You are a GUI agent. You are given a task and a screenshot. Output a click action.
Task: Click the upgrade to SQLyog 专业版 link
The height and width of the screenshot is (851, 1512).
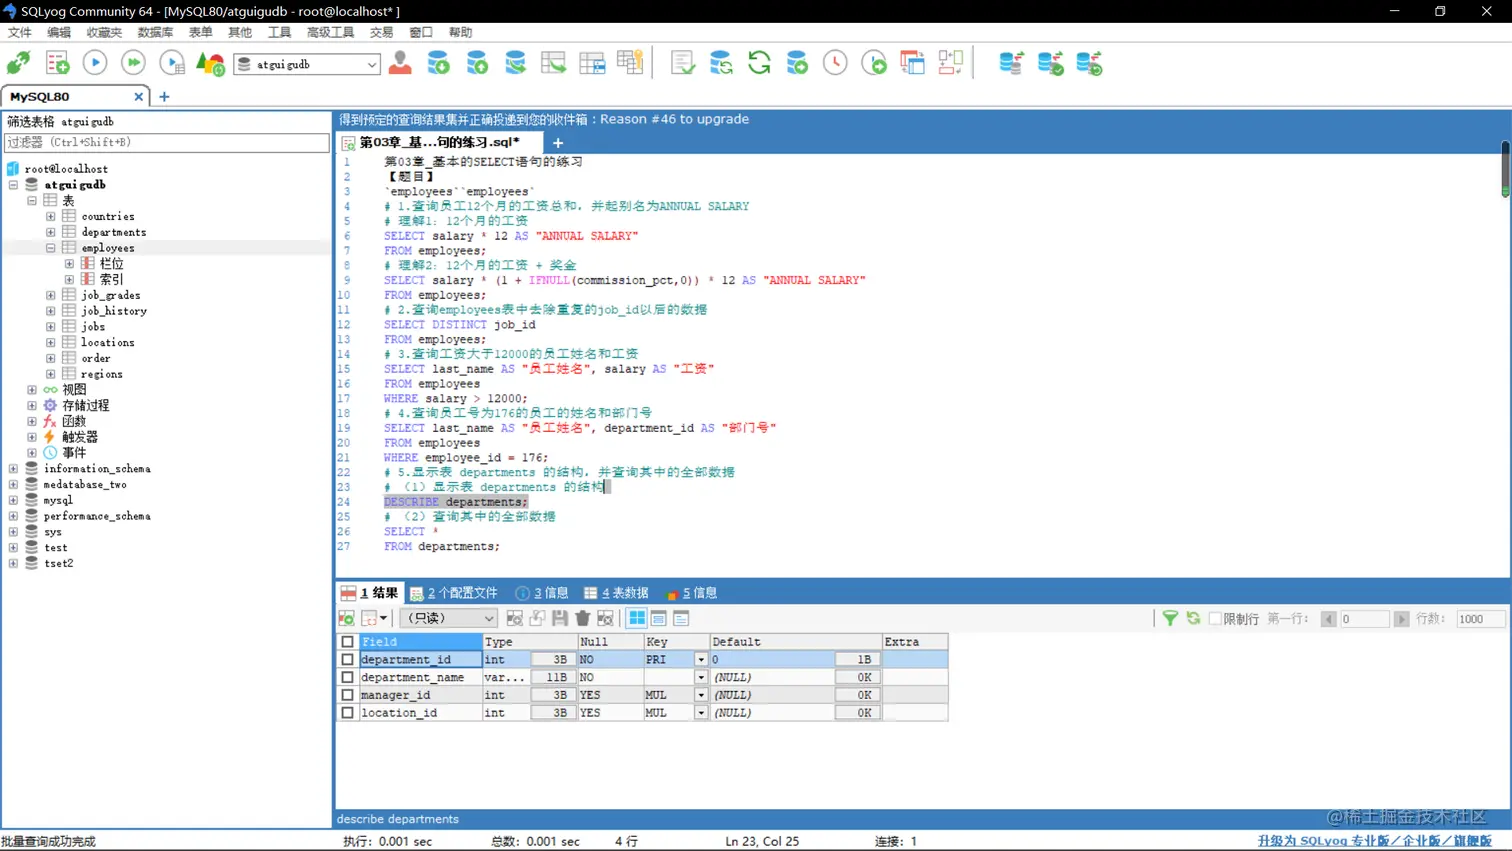click(1374, 841)
